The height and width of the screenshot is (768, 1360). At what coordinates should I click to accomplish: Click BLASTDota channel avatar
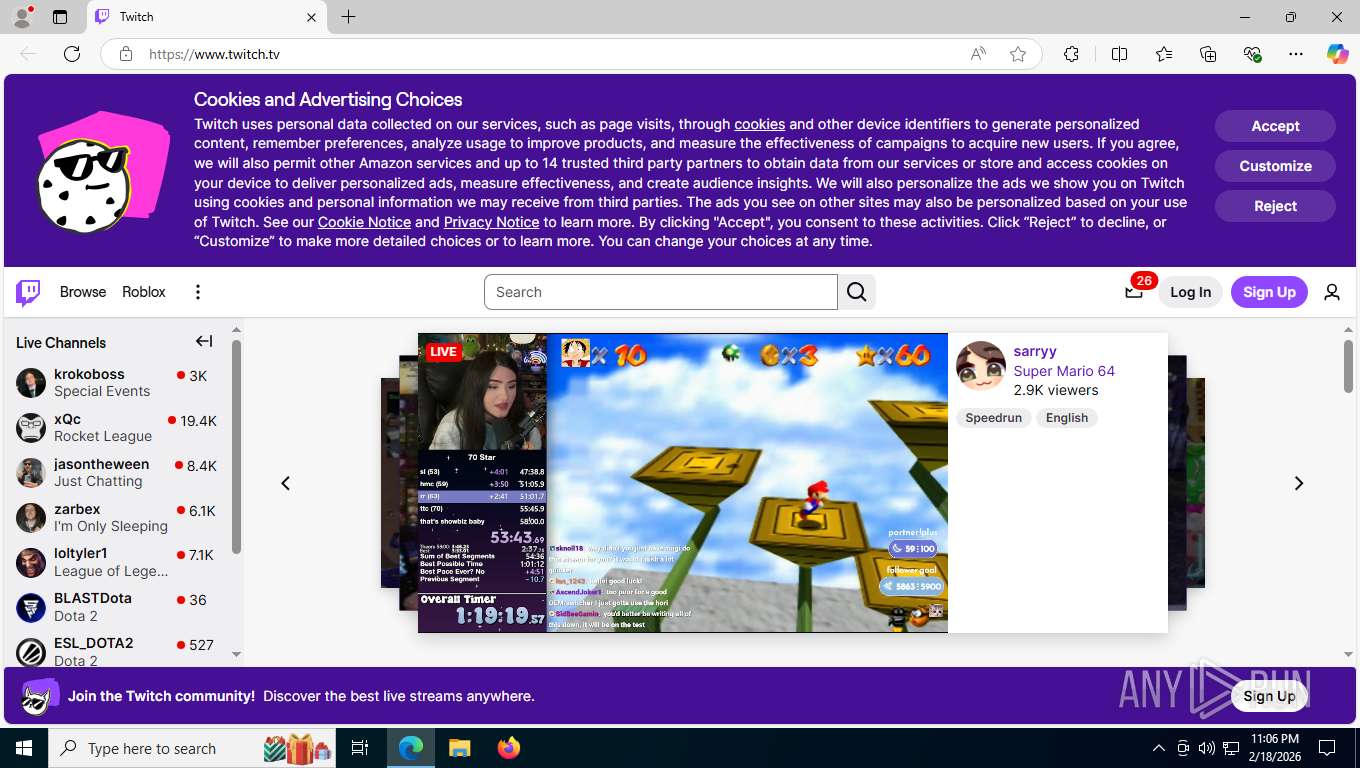pos(31,607)
